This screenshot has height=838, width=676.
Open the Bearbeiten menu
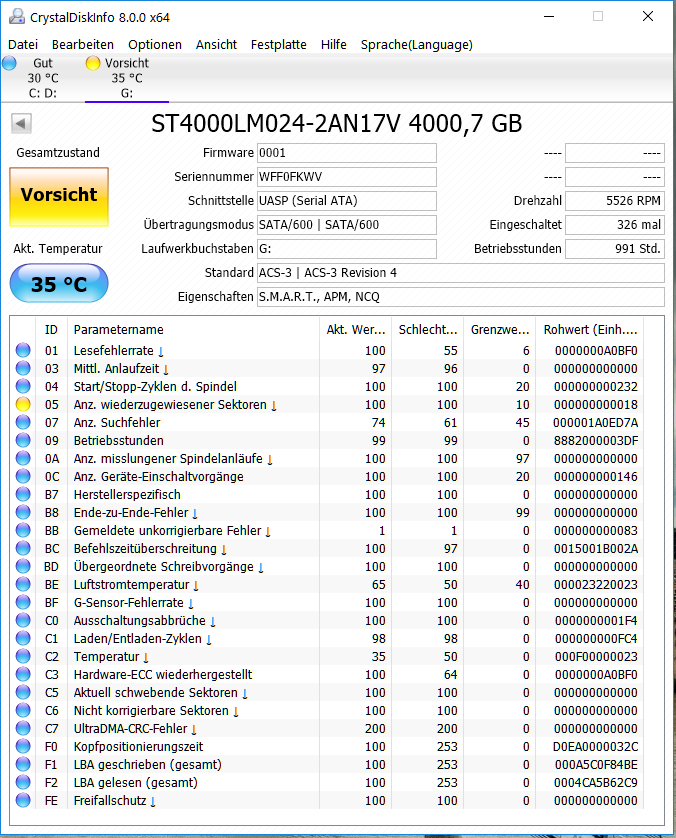pyautogui.click(x=83, y=45)
